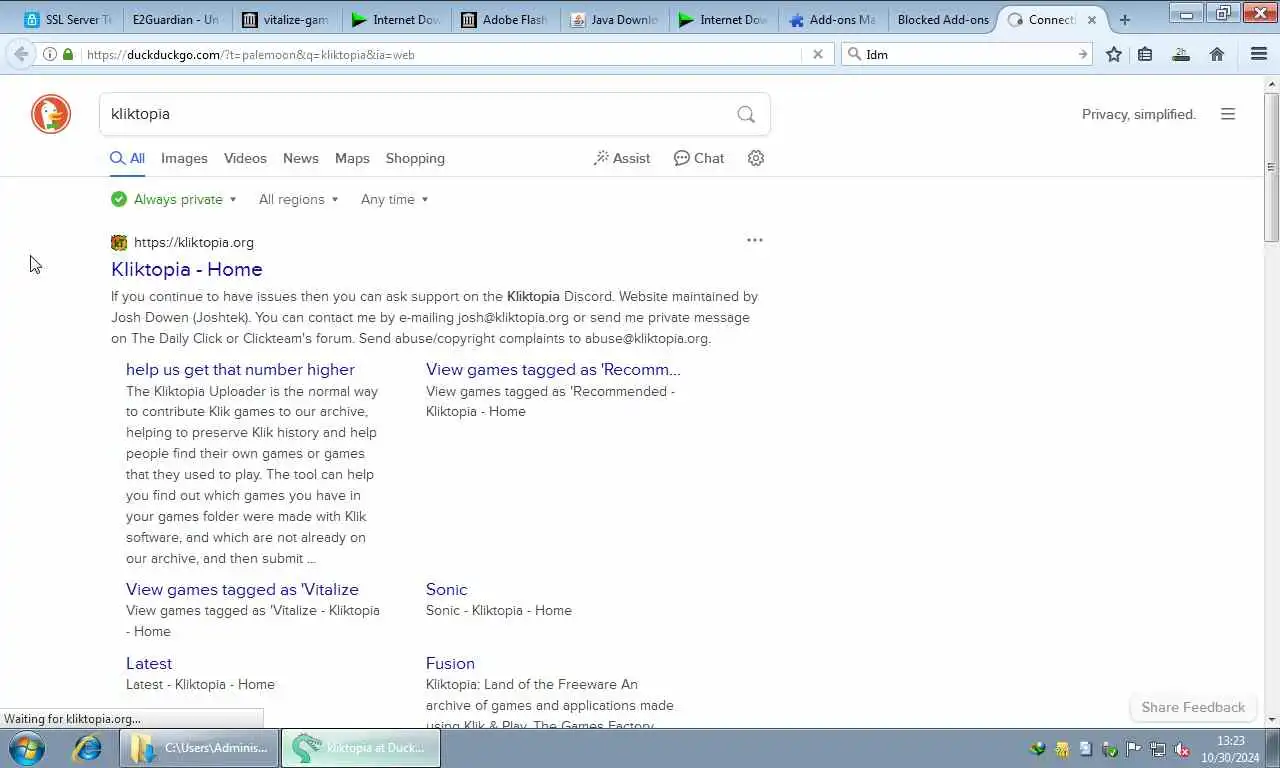Open the three-dots menu for the Kliktopia result

[755, 240]
